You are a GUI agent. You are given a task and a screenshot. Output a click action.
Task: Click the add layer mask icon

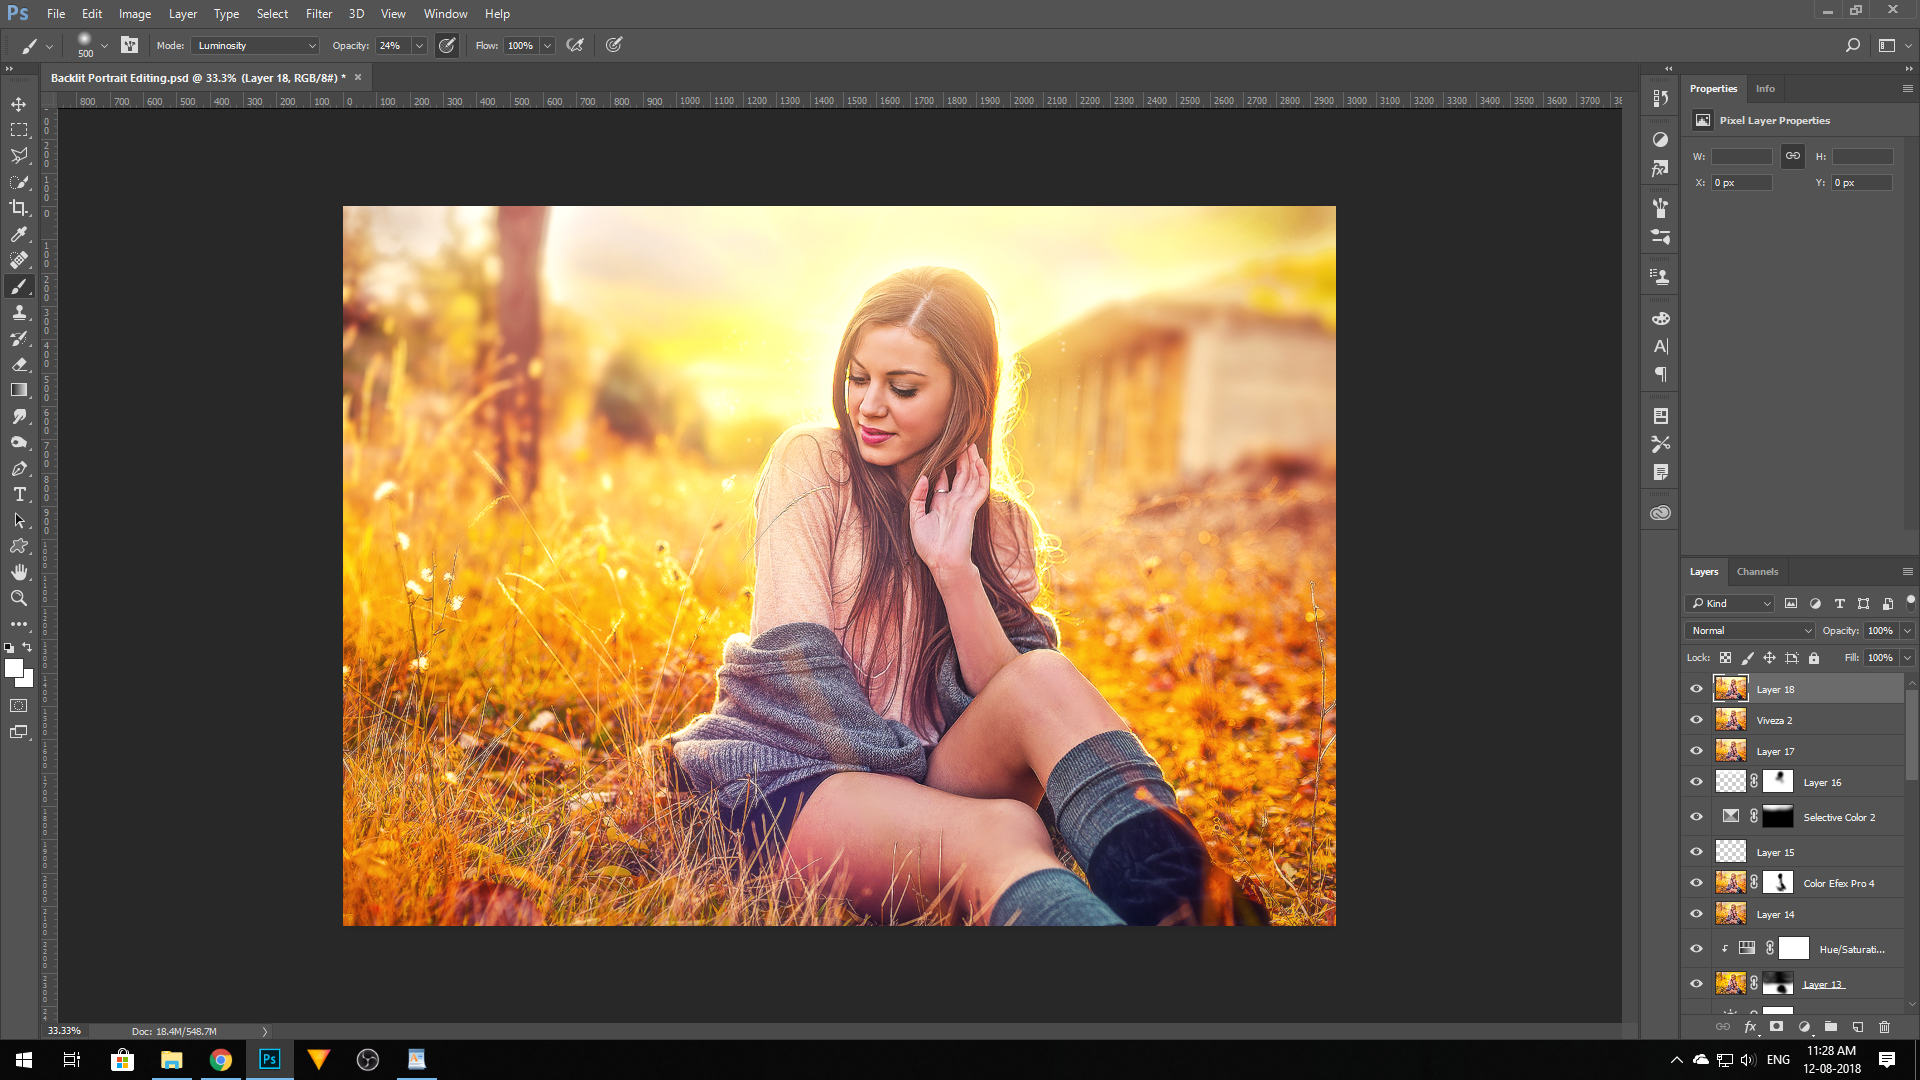click(x=1776, y=1026)
